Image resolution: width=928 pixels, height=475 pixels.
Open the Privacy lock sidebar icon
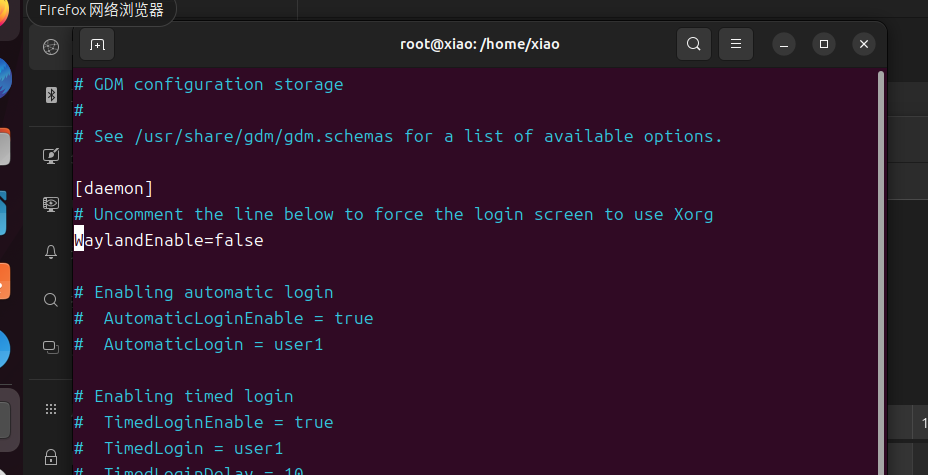pos(51,456)
